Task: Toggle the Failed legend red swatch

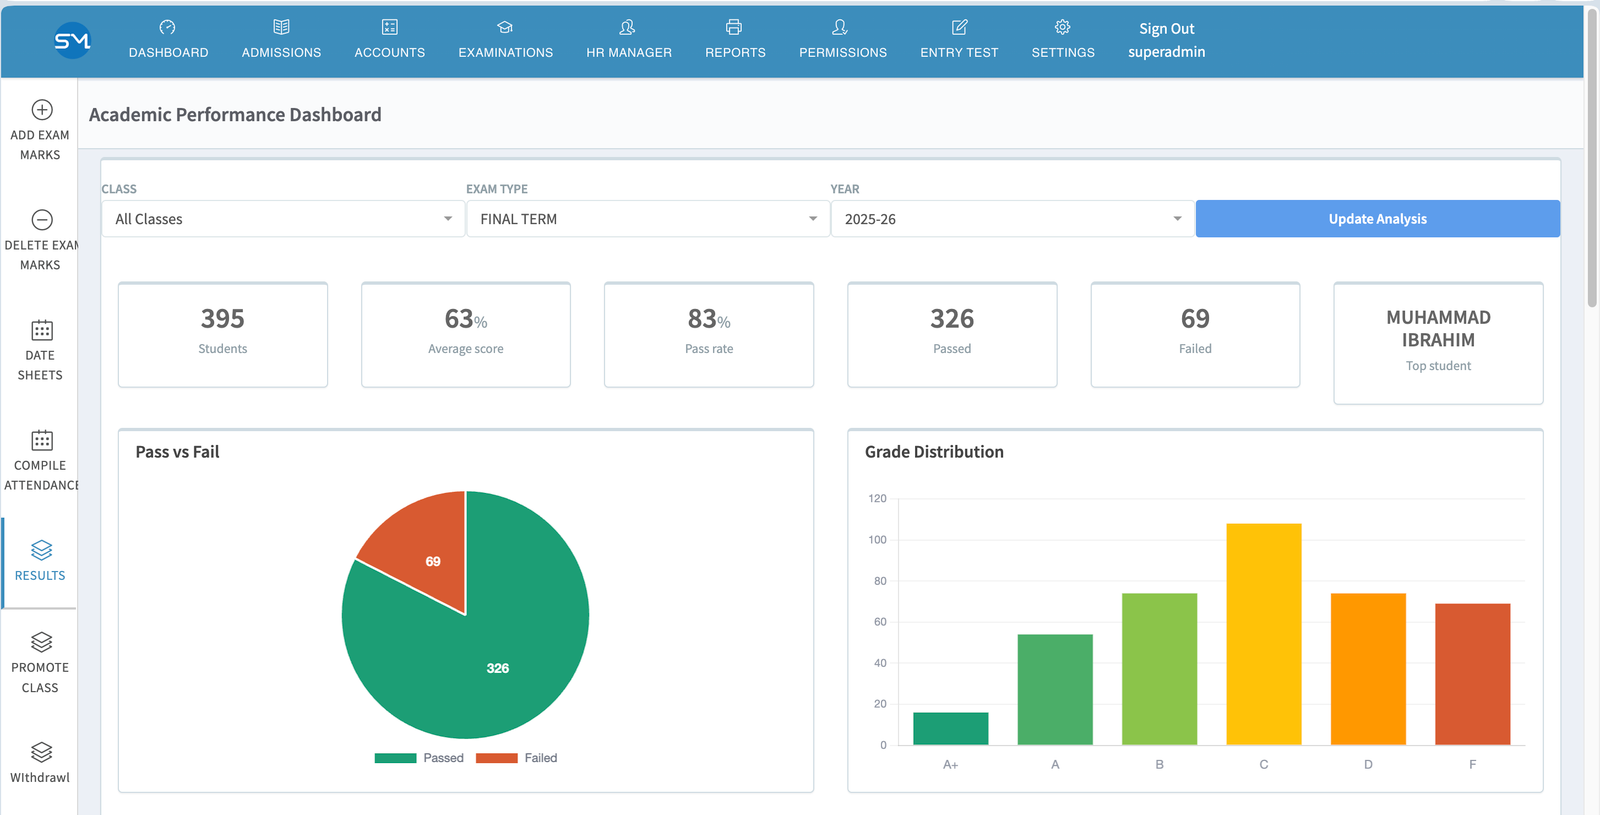Action: tap(497, 758)
